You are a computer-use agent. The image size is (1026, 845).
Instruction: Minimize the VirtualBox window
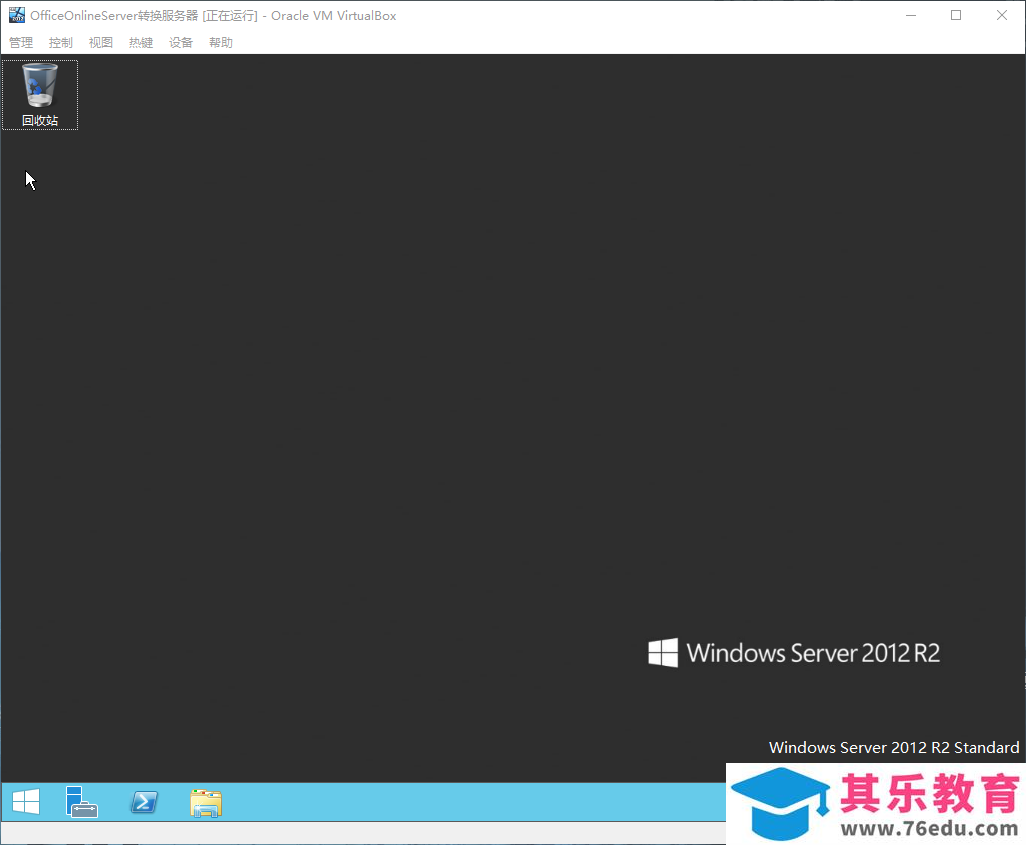point(911,15)
